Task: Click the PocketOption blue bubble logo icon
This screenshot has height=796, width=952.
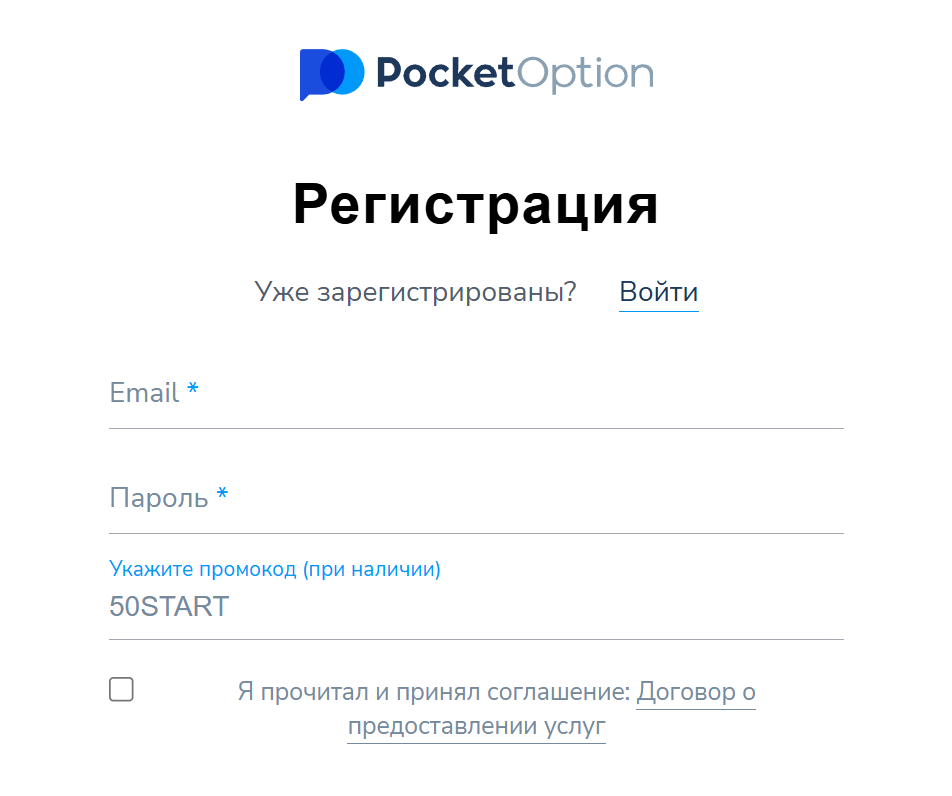Action: 331,74
